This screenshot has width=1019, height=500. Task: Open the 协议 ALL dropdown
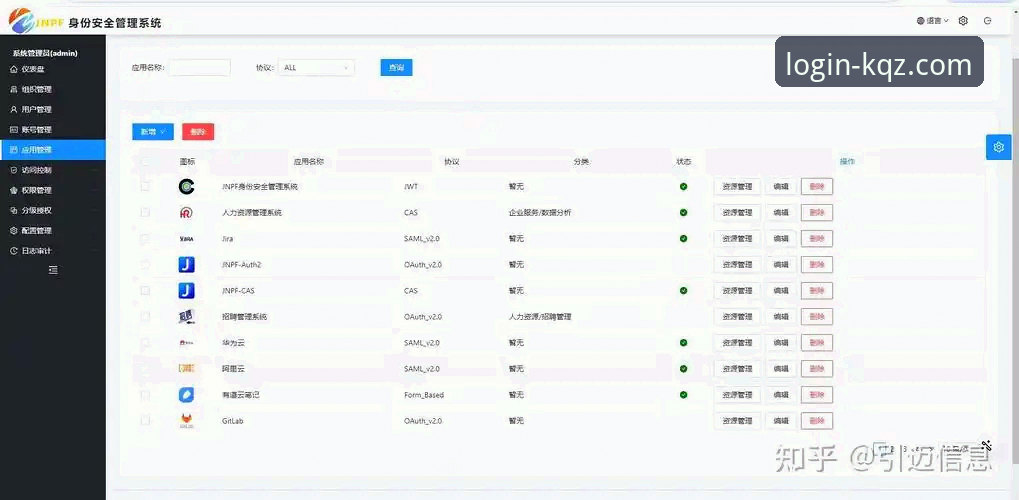316,68
